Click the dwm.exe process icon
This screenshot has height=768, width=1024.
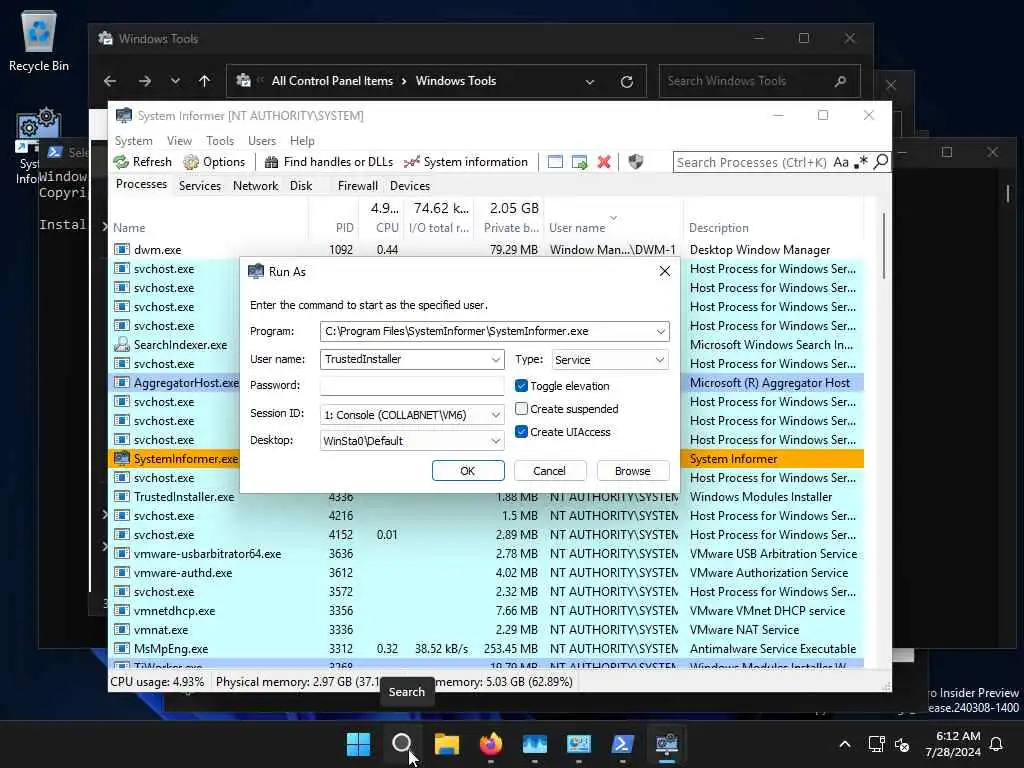pyautogui.click(x=121, y=249)
